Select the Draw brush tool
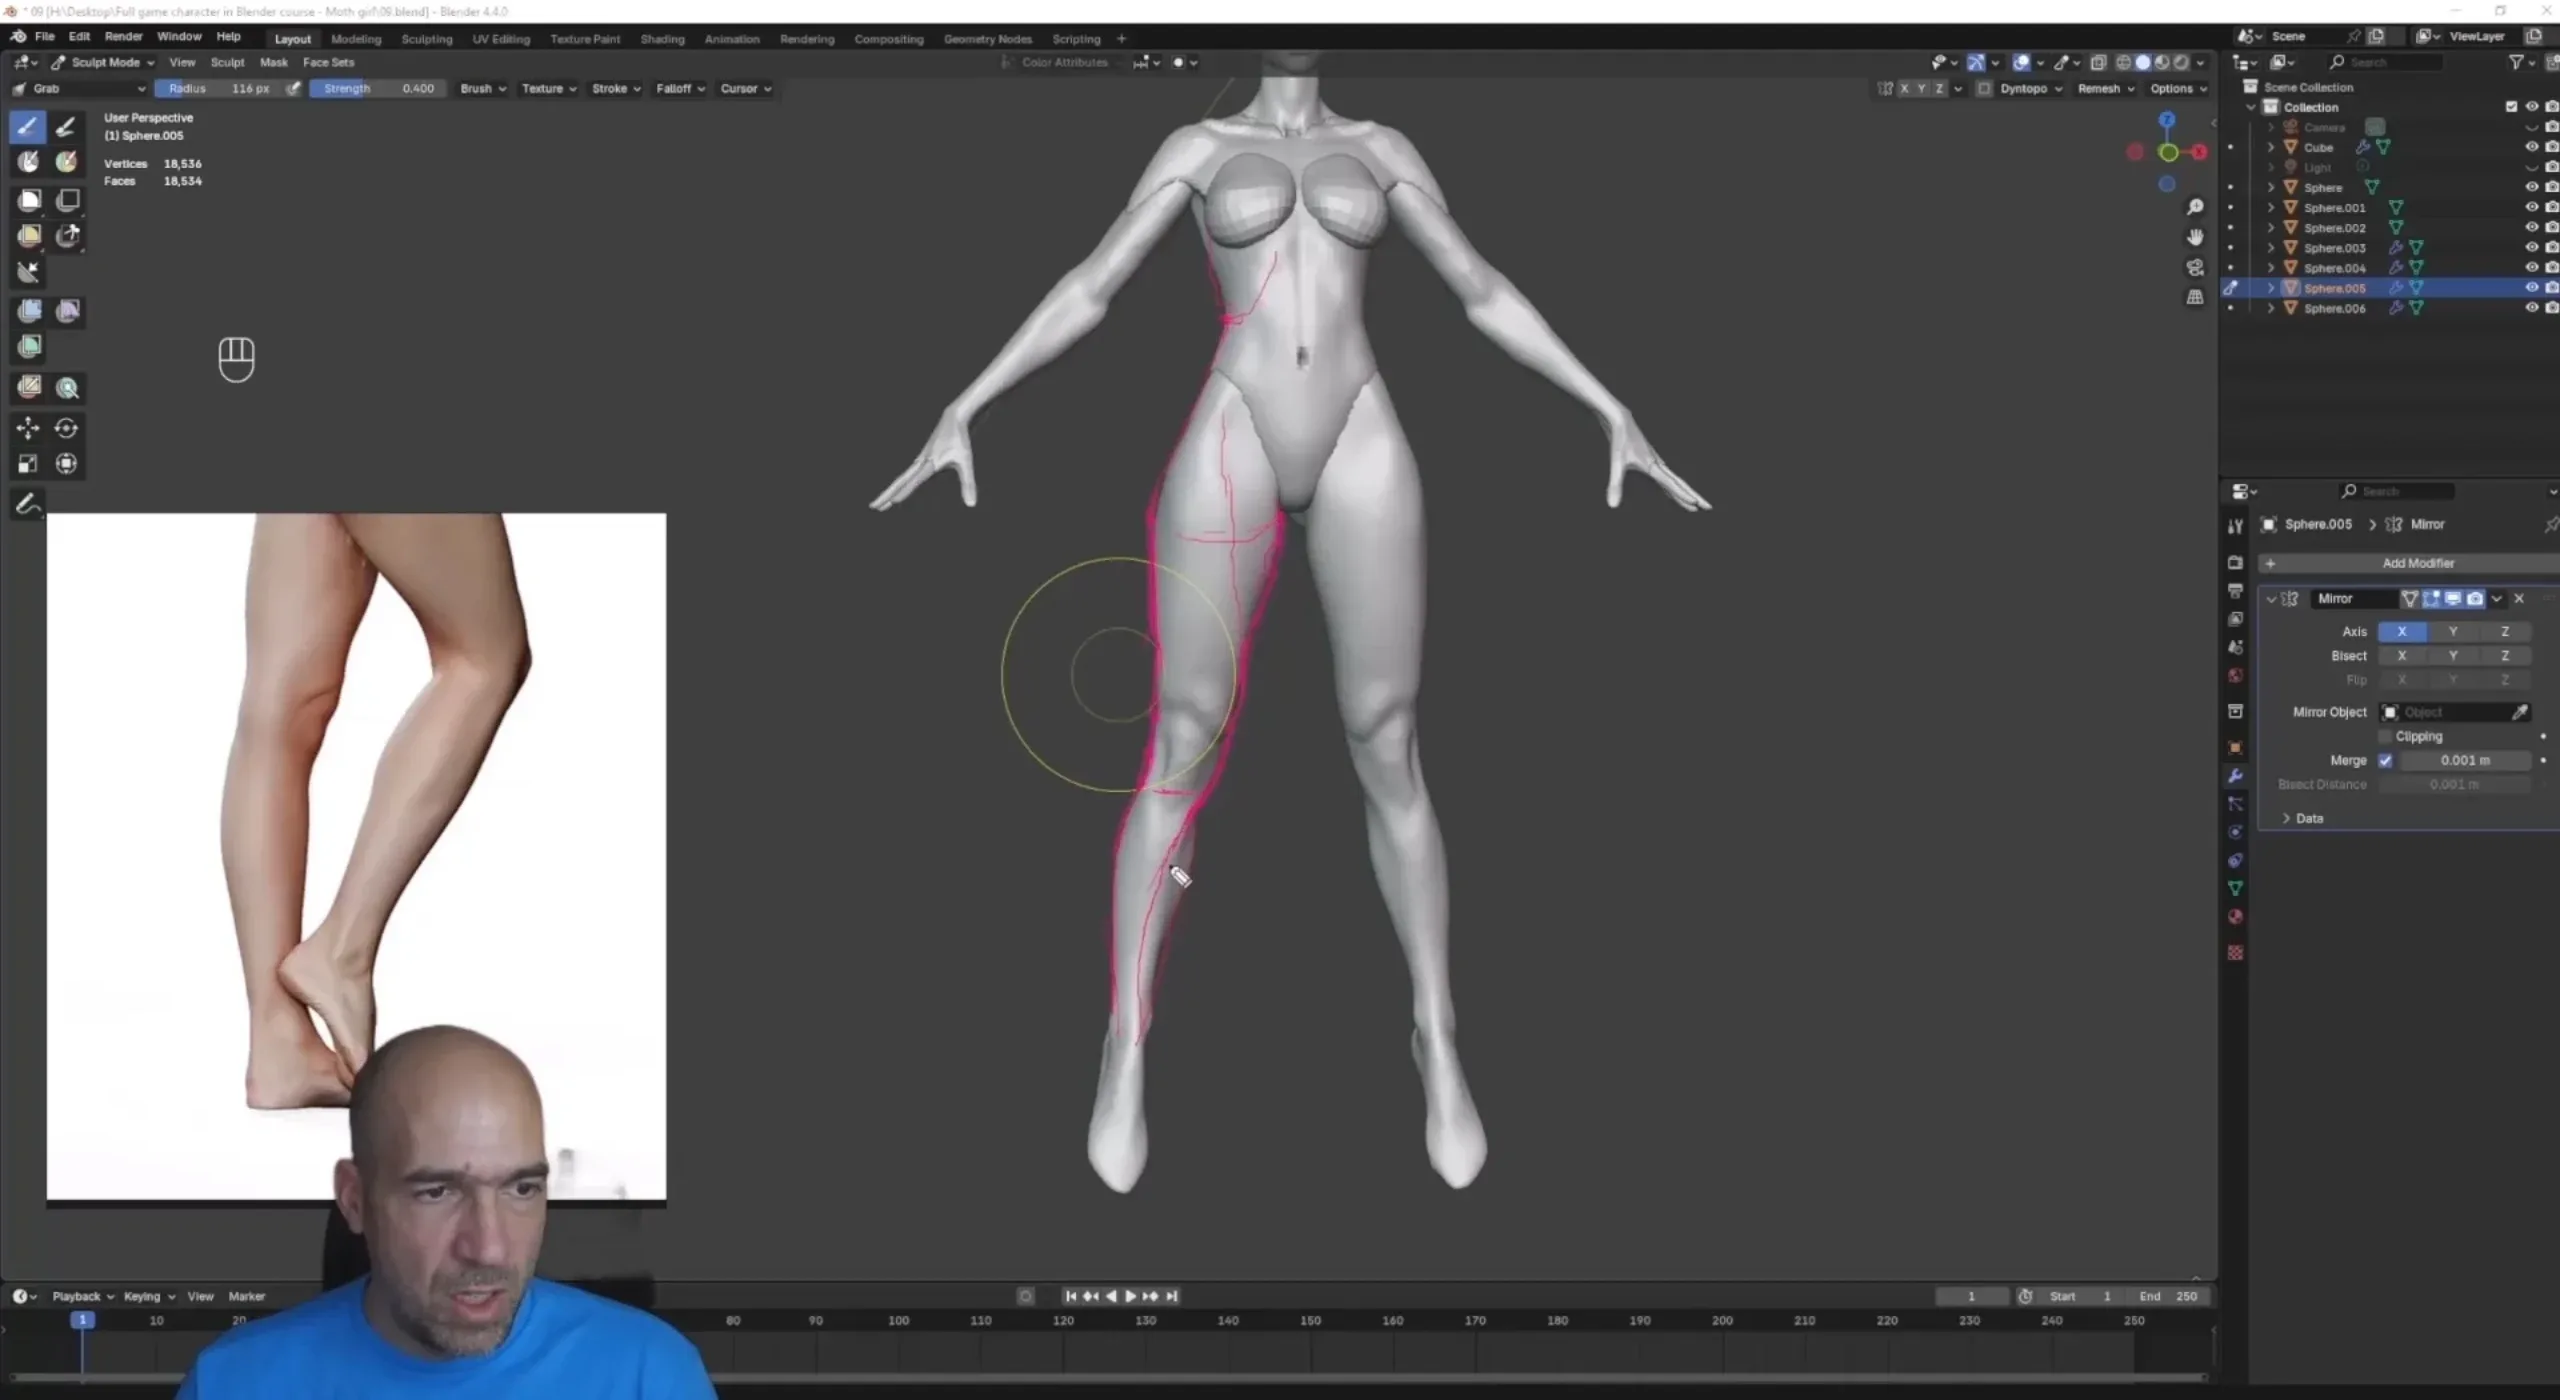This screenshot has width=2560, height=1400. point(28,127)
